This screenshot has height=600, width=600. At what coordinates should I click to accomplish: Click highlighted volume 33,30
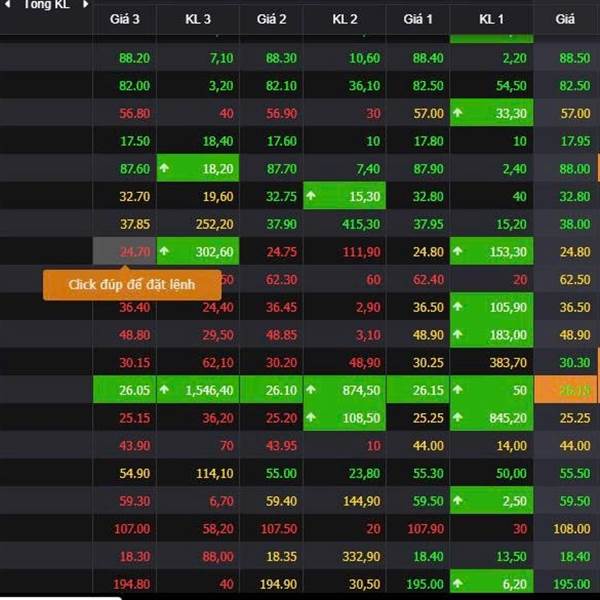coord(491,113)
